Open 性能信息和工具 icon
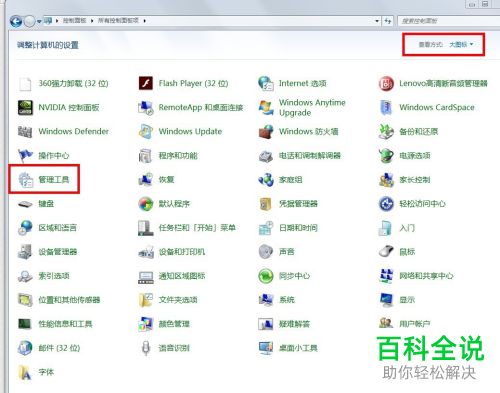 (25, 324)
